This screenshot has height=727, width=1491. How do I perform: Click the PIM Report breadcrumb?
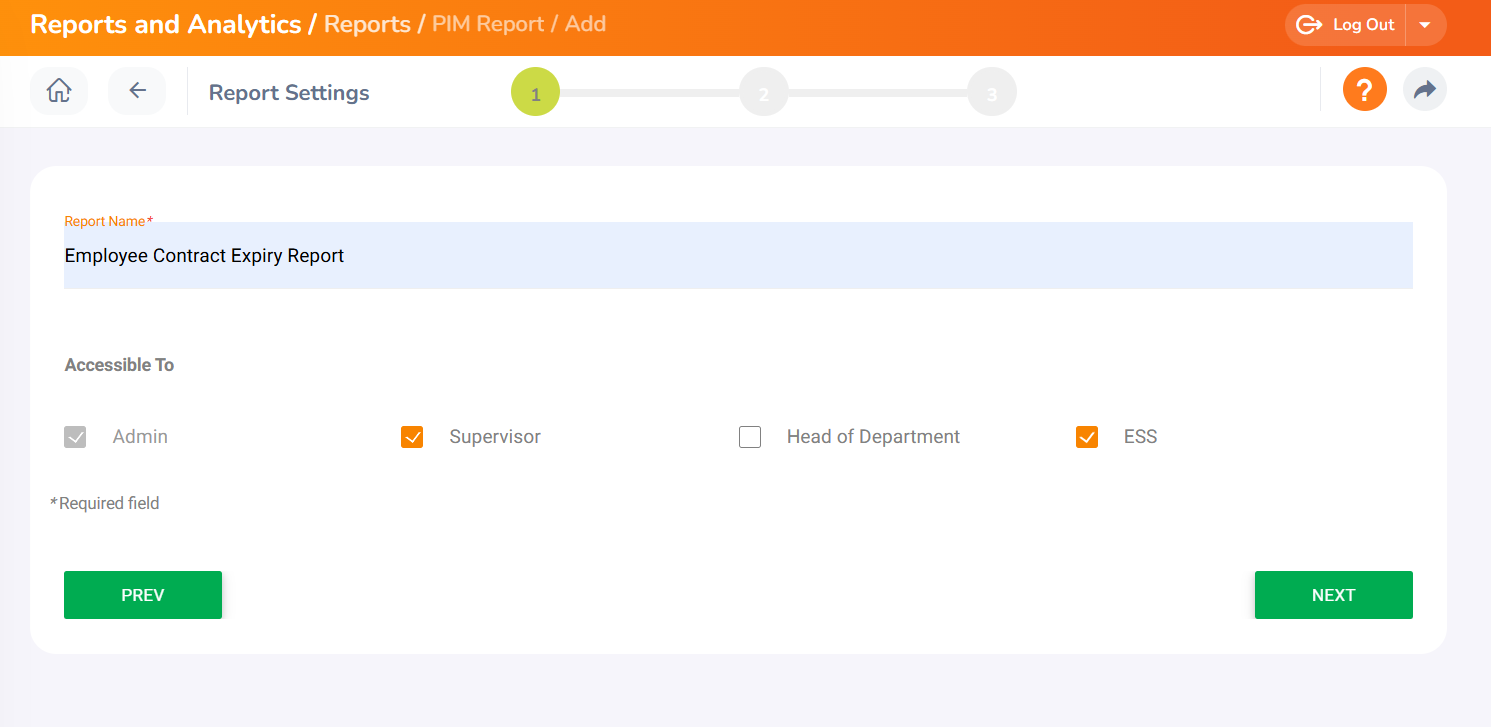click(489, 24)
